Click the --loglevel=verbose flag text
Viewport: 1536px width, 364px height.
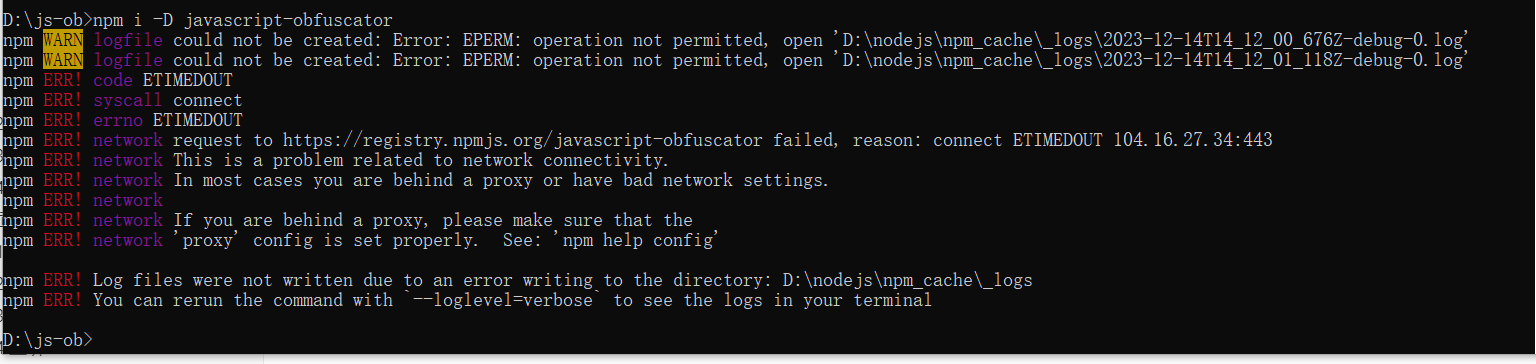coord(503,300)
